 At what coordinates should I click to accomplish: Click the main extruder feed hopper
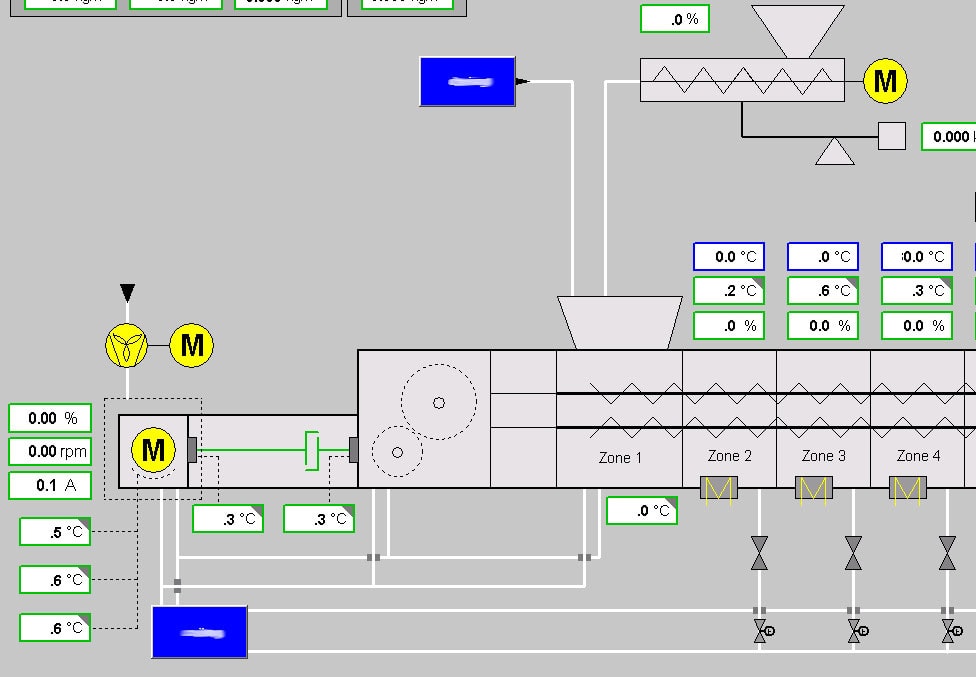[x=620, y=322]
